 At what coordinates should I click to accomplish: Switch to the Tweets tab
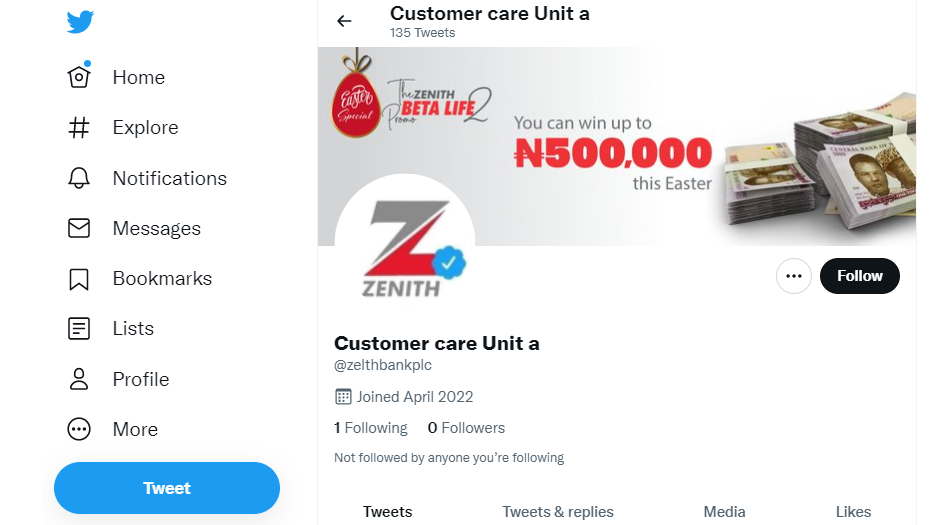coord(388,511)
